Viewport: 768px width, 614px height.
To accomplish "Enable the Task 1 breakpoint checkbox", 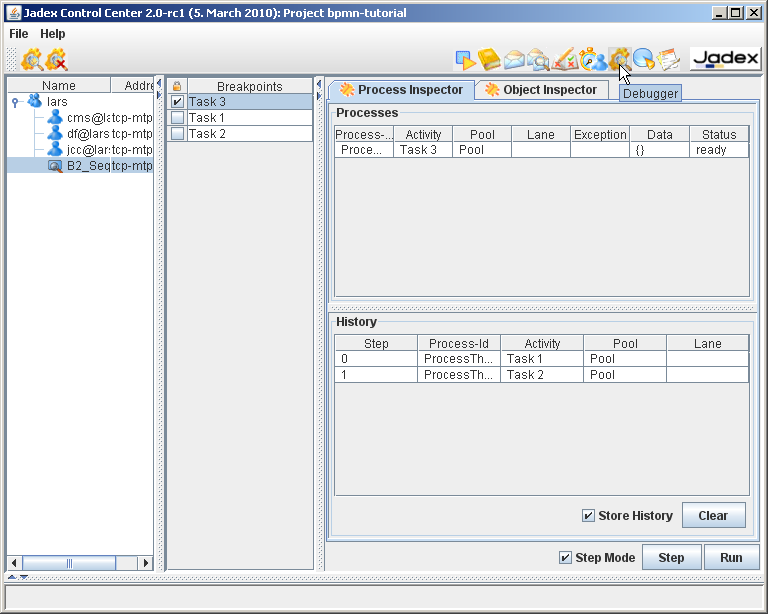I will [x=177, y=118].
